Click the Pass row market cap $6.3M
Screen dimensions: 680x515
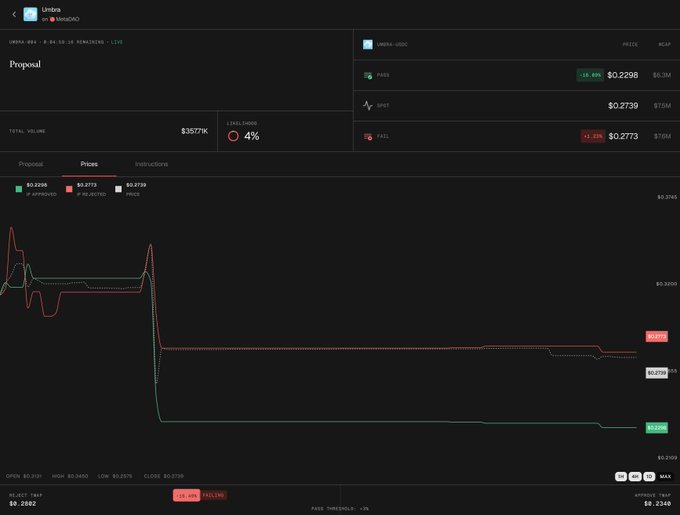pos(662,75)
